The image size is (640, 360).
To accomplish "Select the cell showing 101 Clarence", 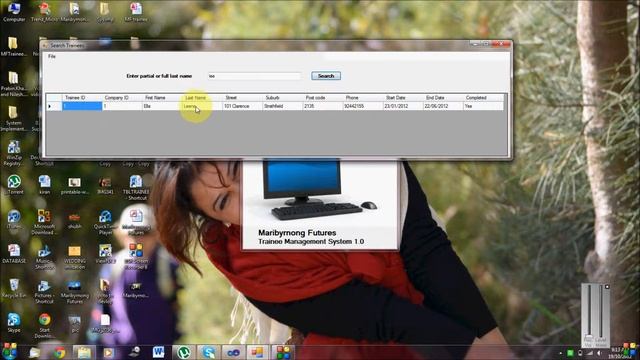I will [x=242, y=106].
